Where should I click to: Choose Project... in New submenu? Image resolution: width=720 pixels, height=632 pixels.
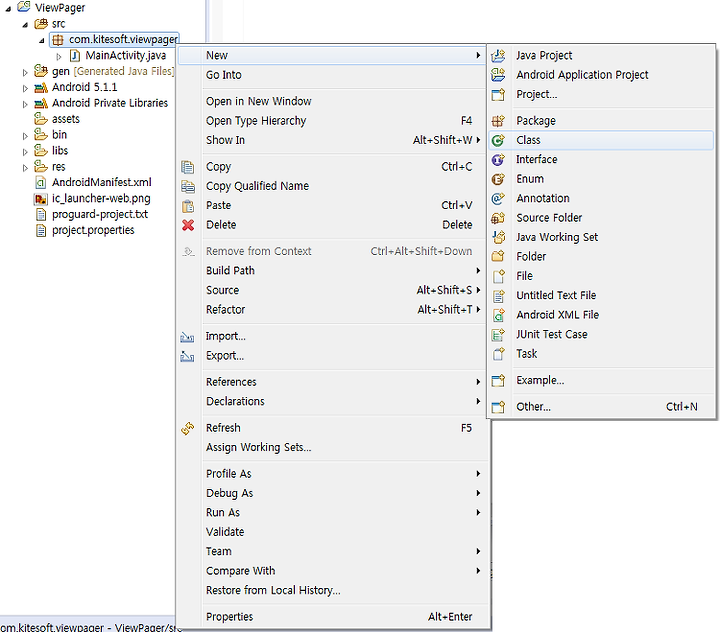602,94
